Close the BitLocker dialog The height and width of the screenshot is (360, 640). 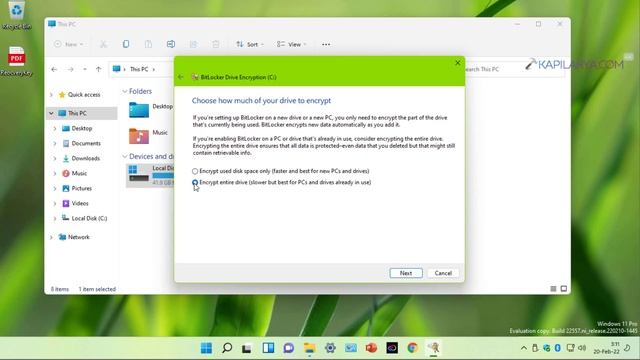coord(458,63)
